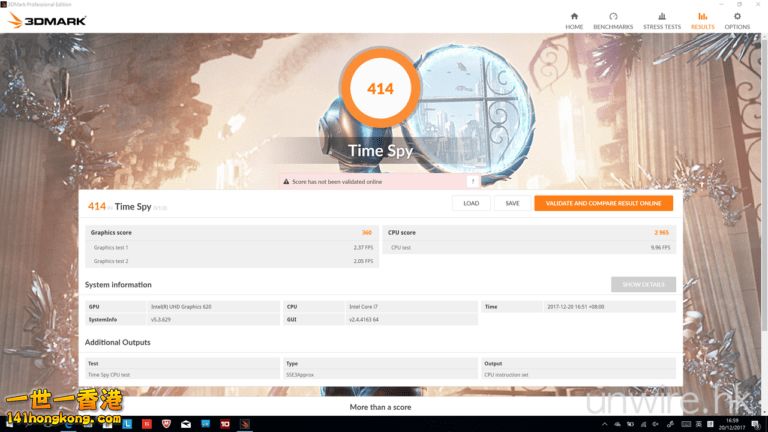Image resolution: width=768 pixels, height=432 pixels.
Task: Show hidden tray icons chevron
Action: click(604, 424)
